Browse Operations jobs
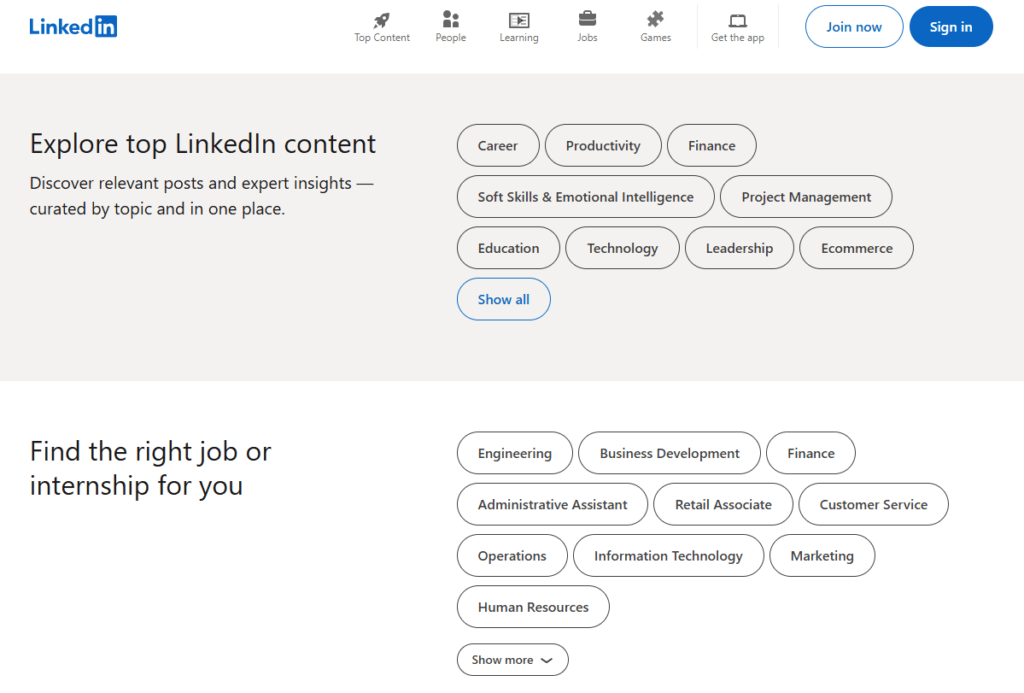This screenshot has width=1024, height=693. click(512, 556)
